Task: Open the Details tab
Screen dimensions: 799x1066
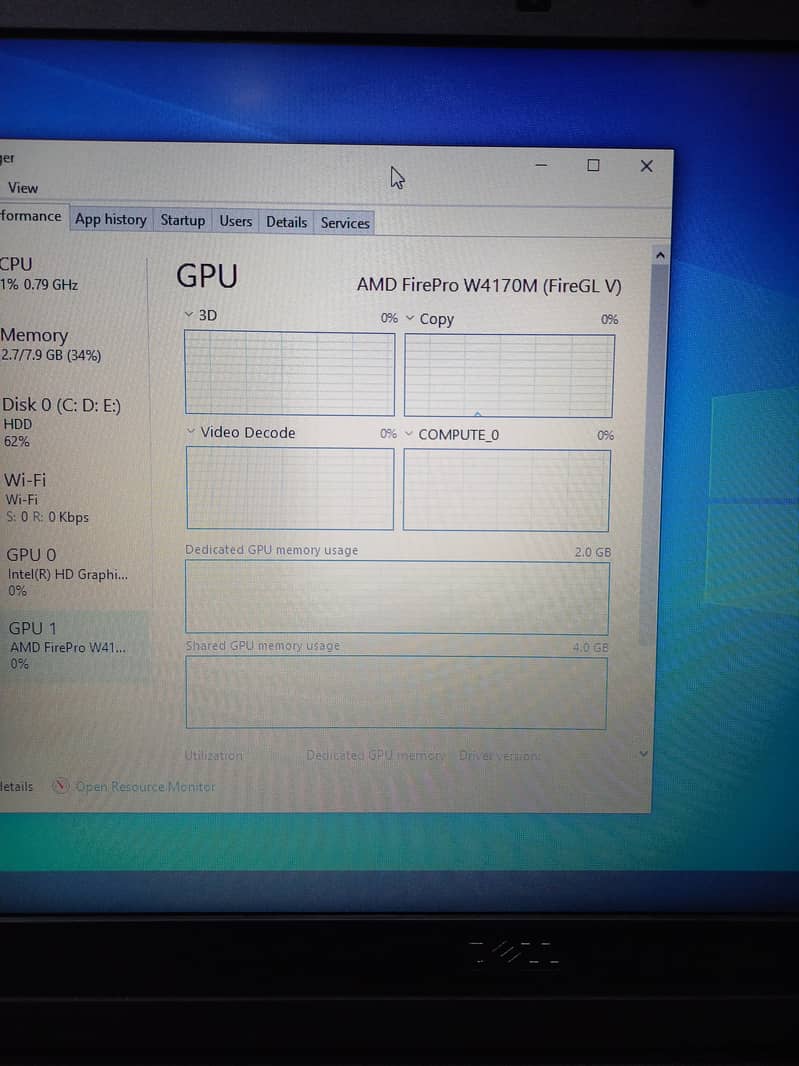Action: tap(286, 222)
